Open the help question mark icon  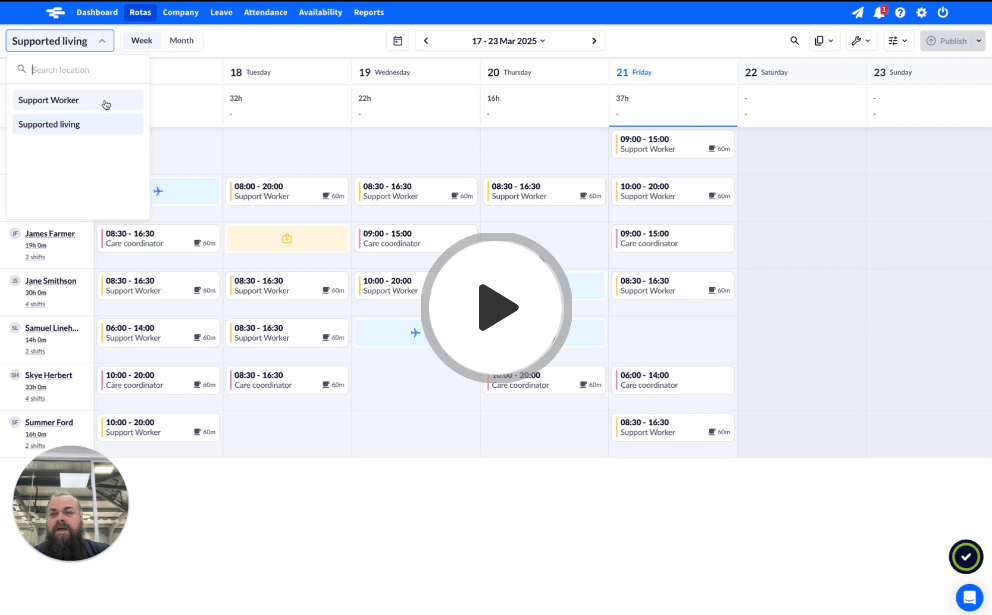point(900,13)
